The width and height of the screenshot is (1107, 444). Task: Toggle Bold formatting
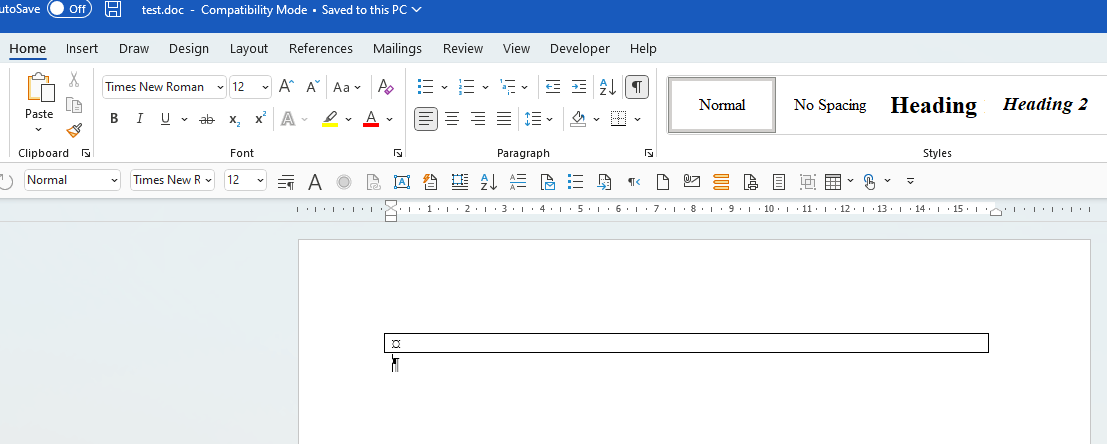pos(114,119)
